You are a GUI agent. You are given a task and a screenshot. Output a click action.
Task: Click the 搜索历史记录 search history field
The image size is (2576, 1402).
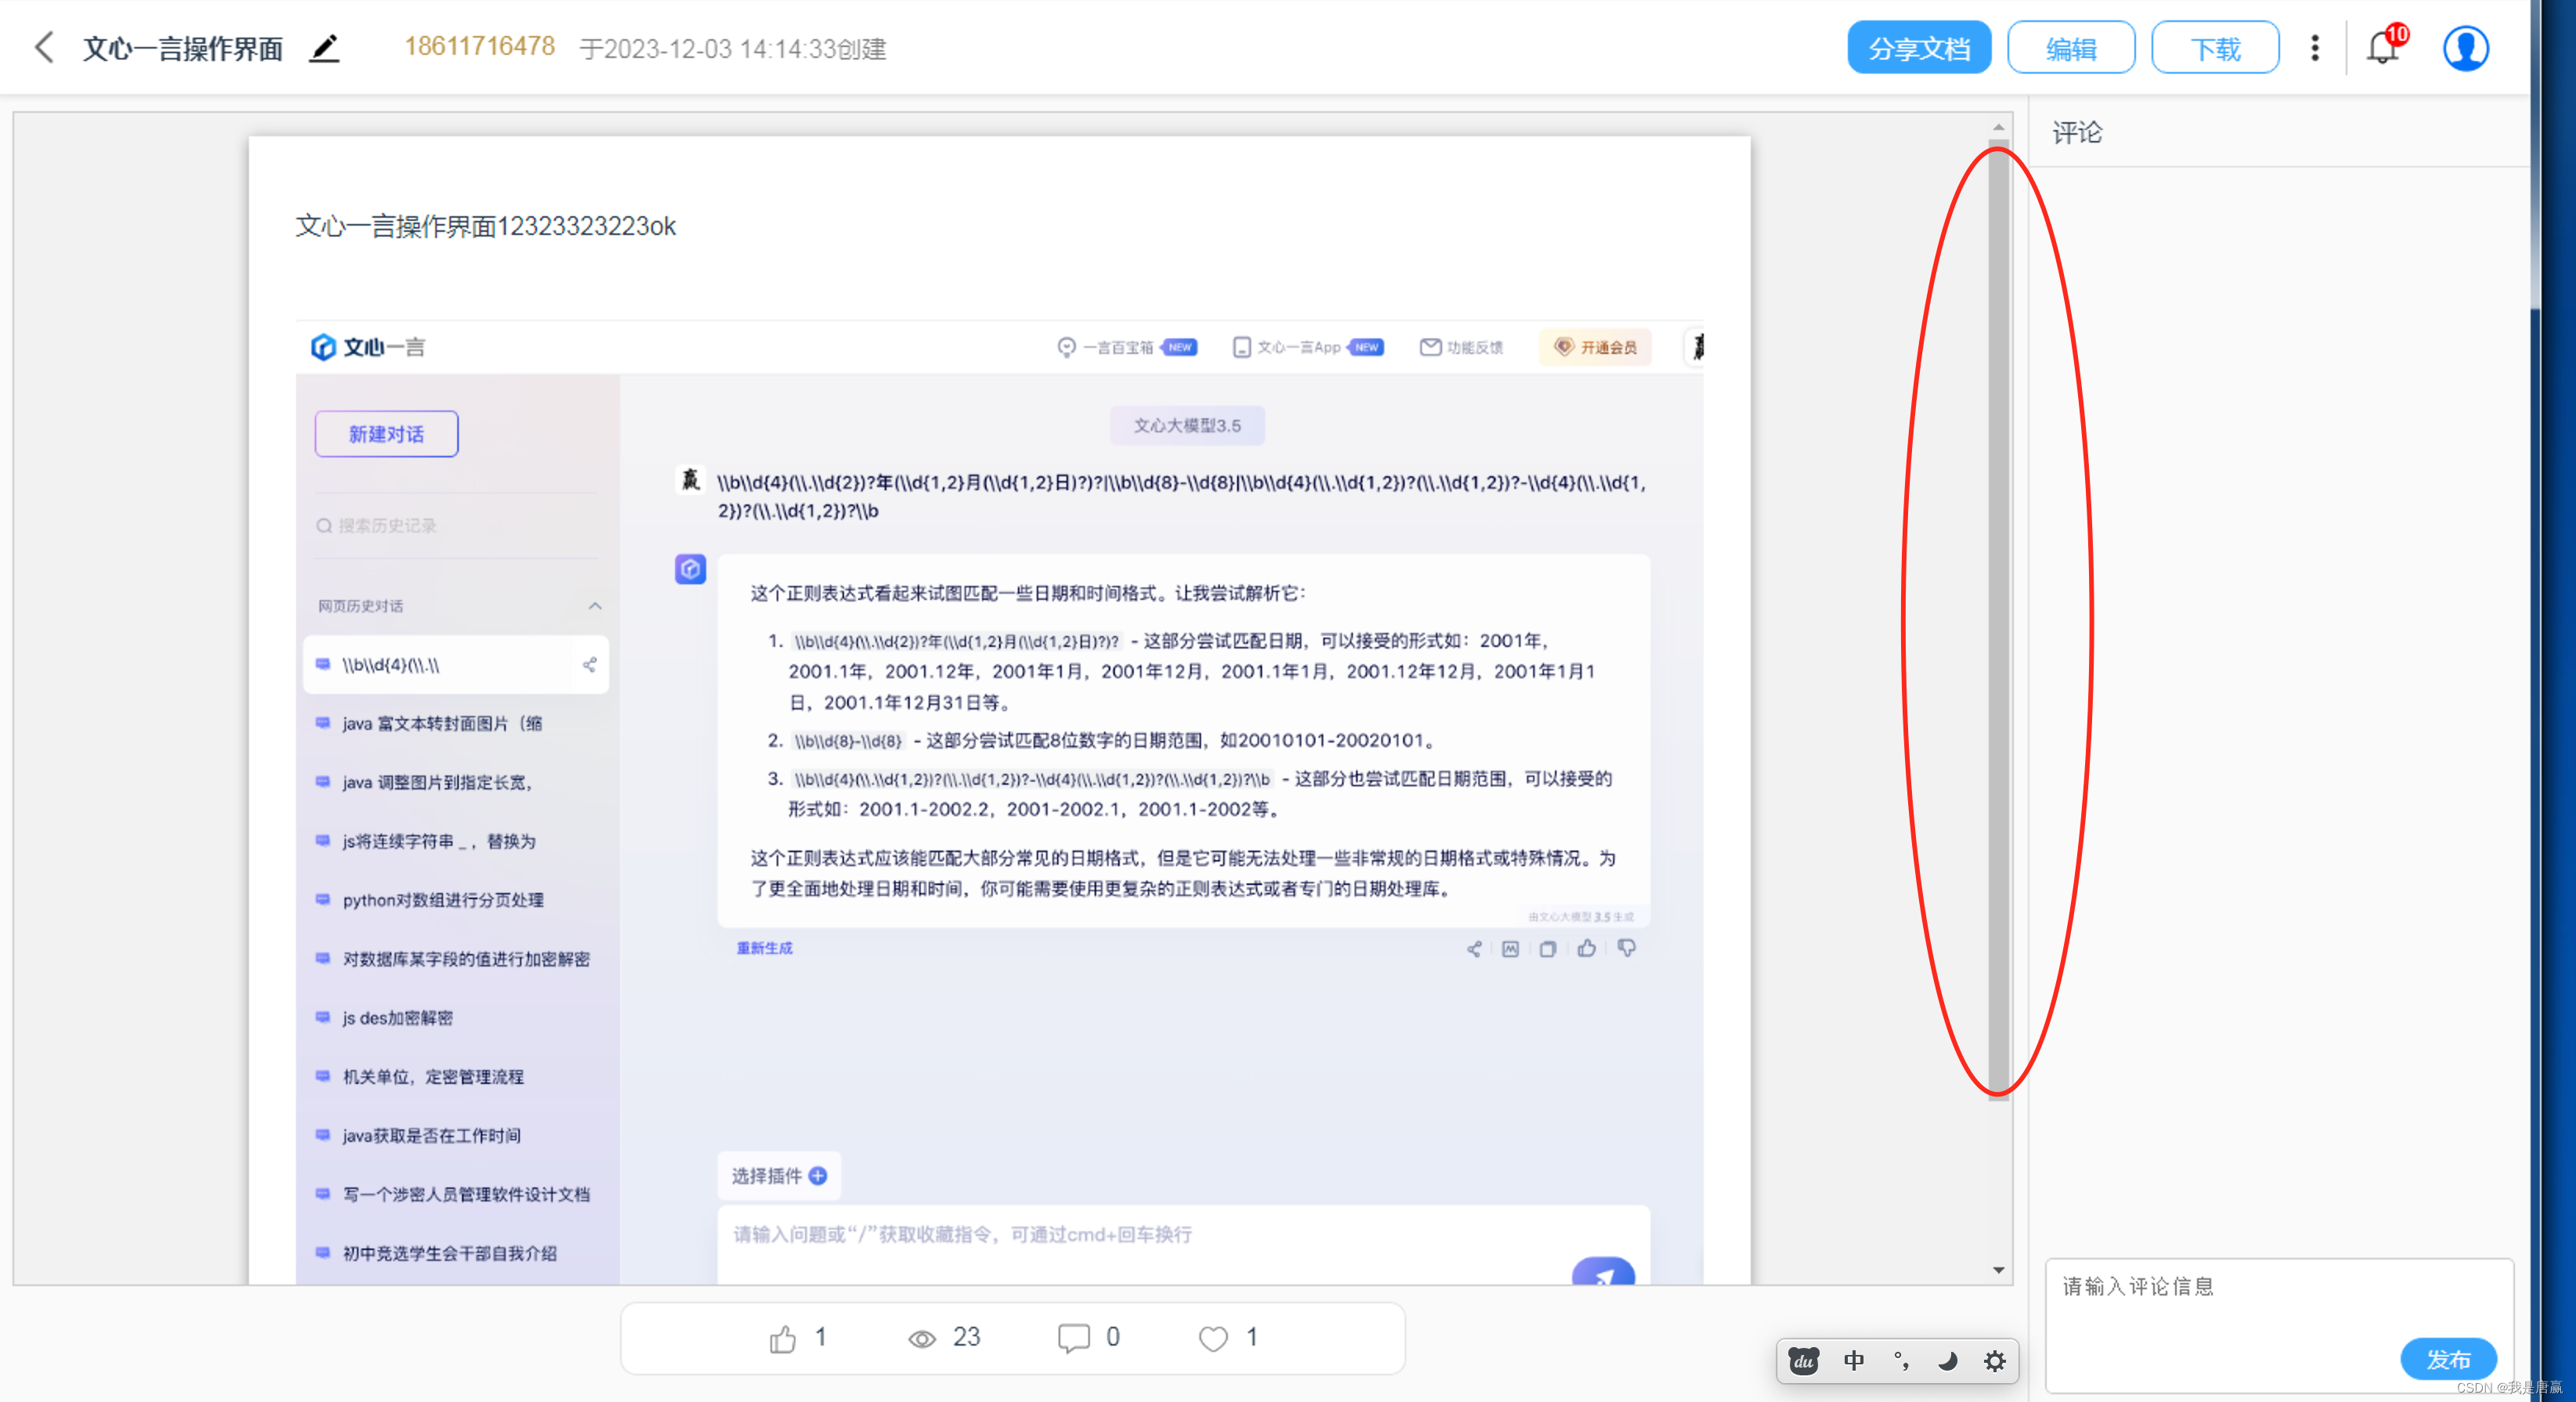[457, 522]
